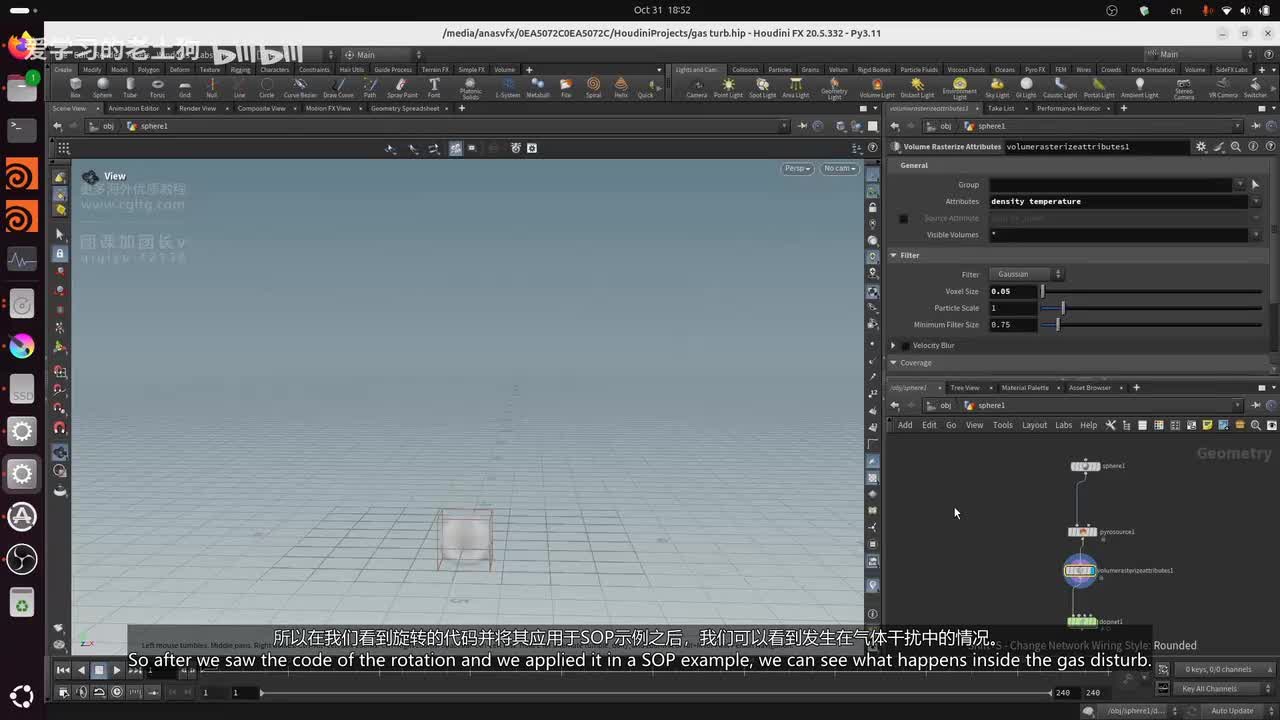Switch to the Pyro FX shelf tab
The image size is (1280, 720).
tap(1033, 70)
